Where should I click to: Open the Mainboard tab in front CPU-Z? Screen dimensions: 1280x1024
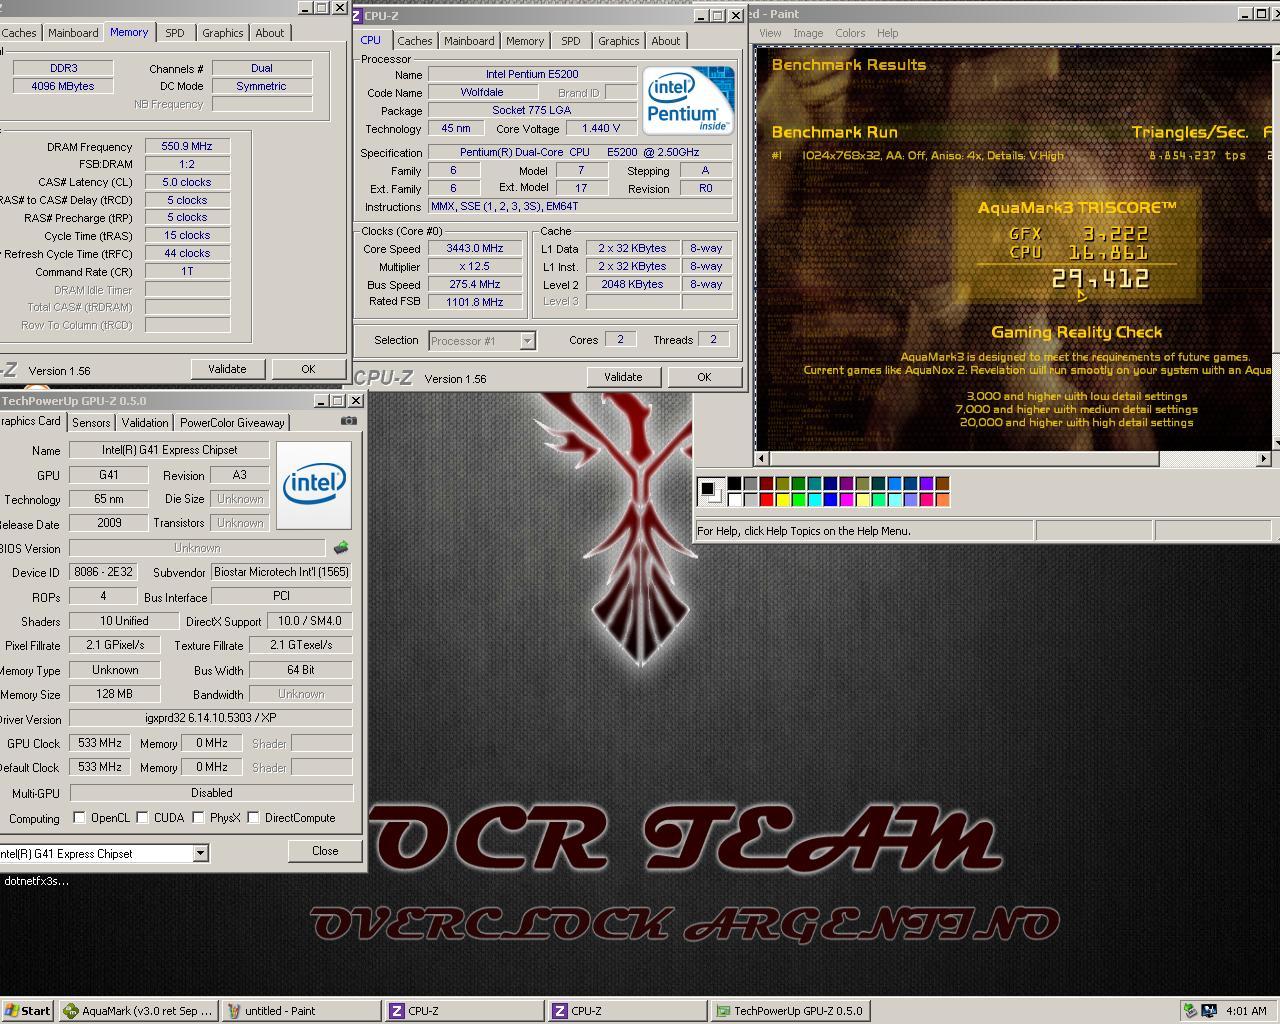pos(469,41)
